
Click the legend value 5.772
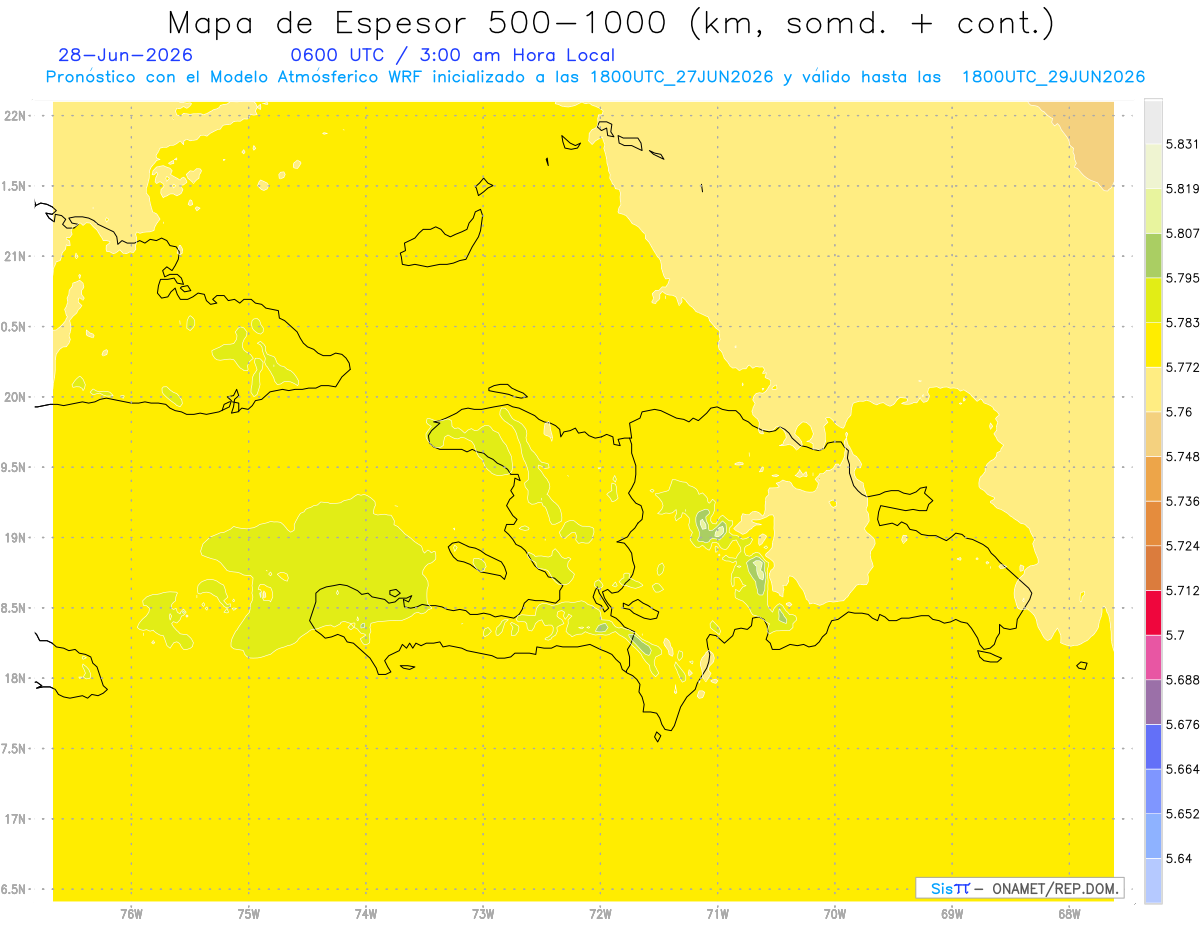point(1183,367)
